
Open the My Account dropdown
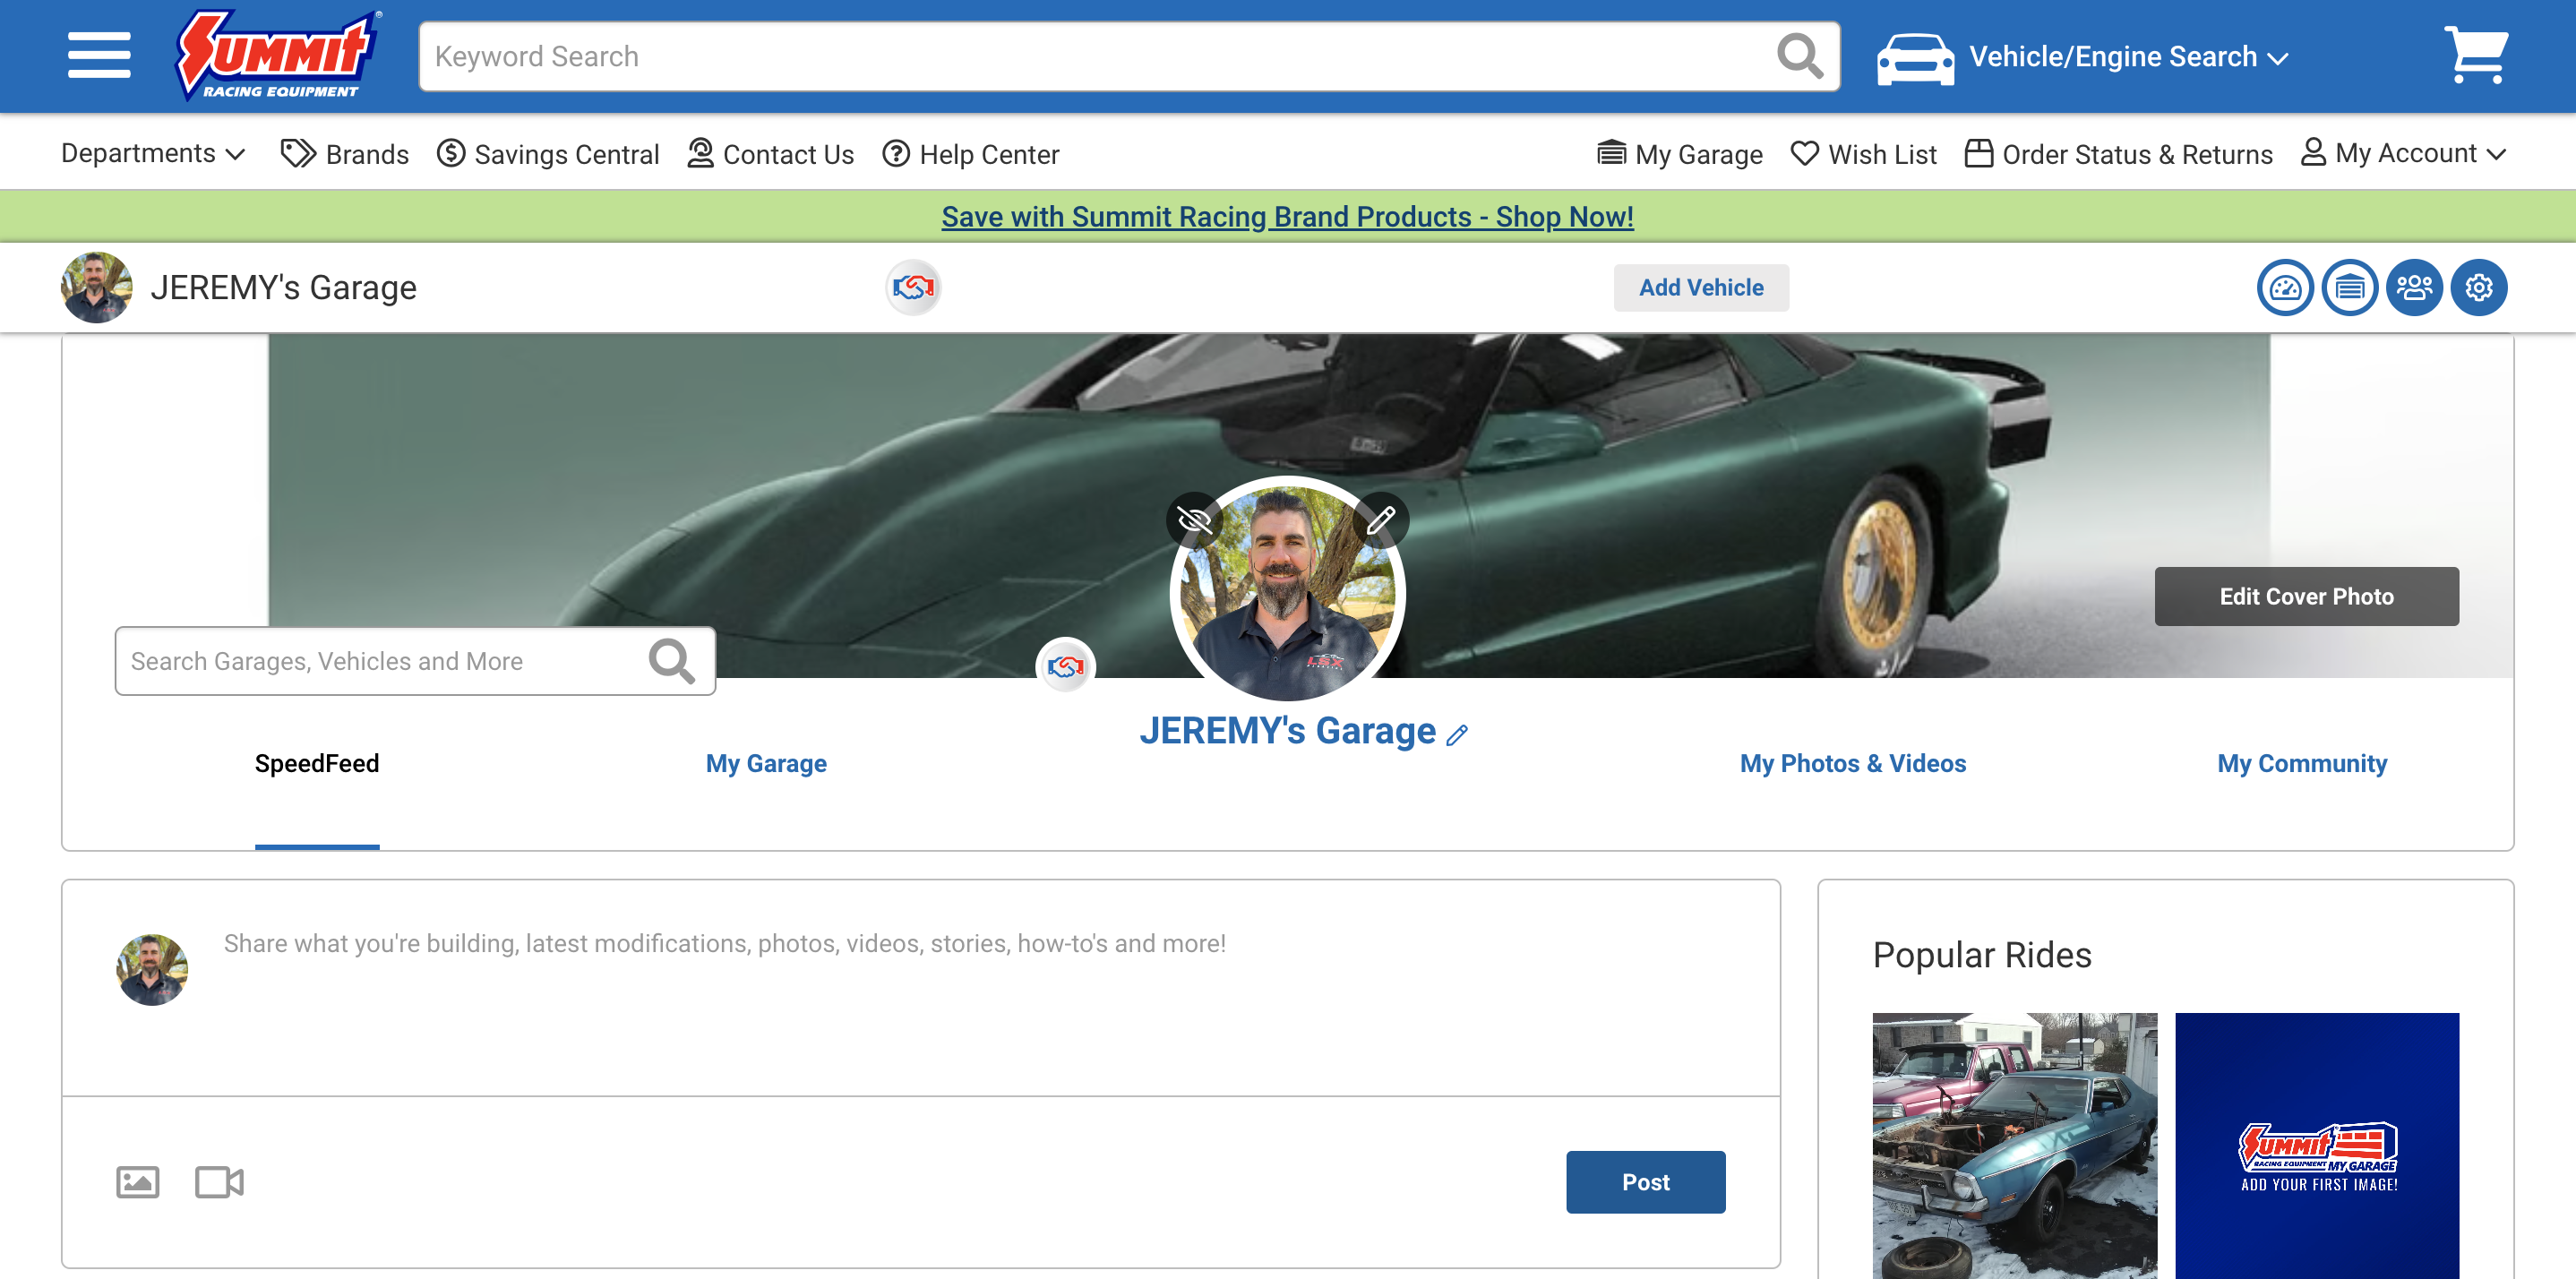click(x=2403, y=154)
